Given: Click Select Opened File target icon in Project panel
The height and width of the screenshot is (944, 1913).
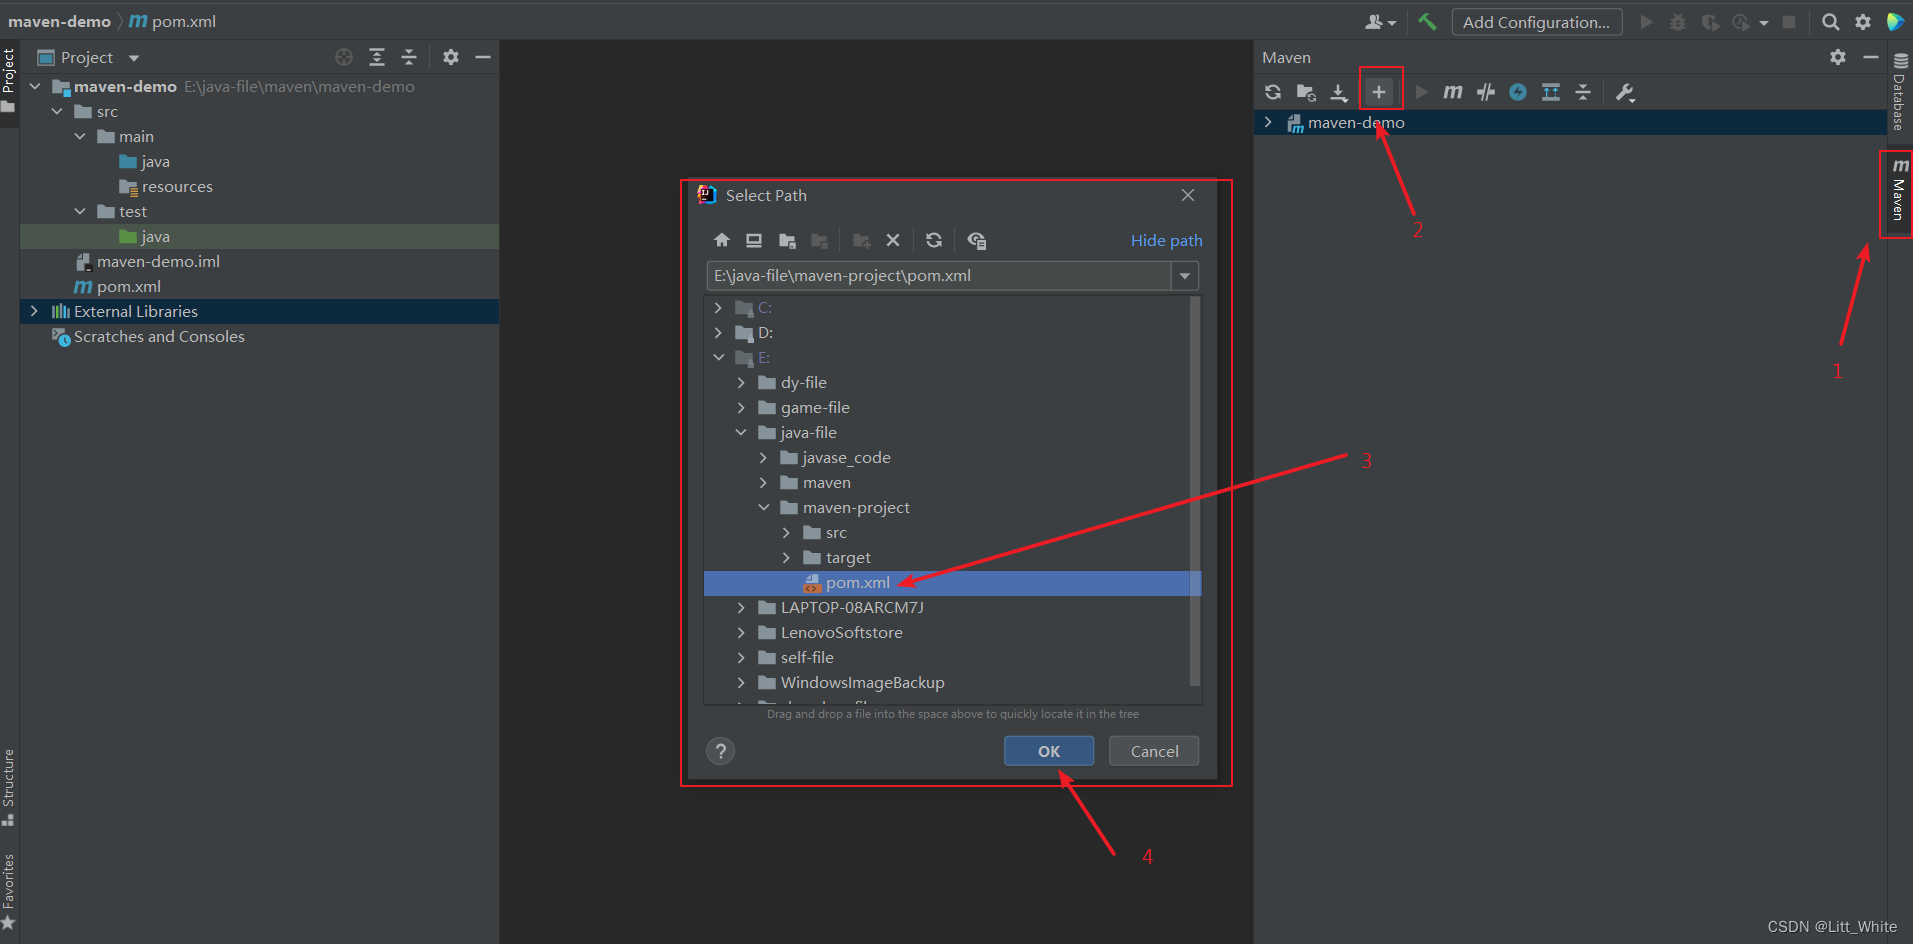Looking at the screenshot, I should pyautogui.click(x=344, y=57).
